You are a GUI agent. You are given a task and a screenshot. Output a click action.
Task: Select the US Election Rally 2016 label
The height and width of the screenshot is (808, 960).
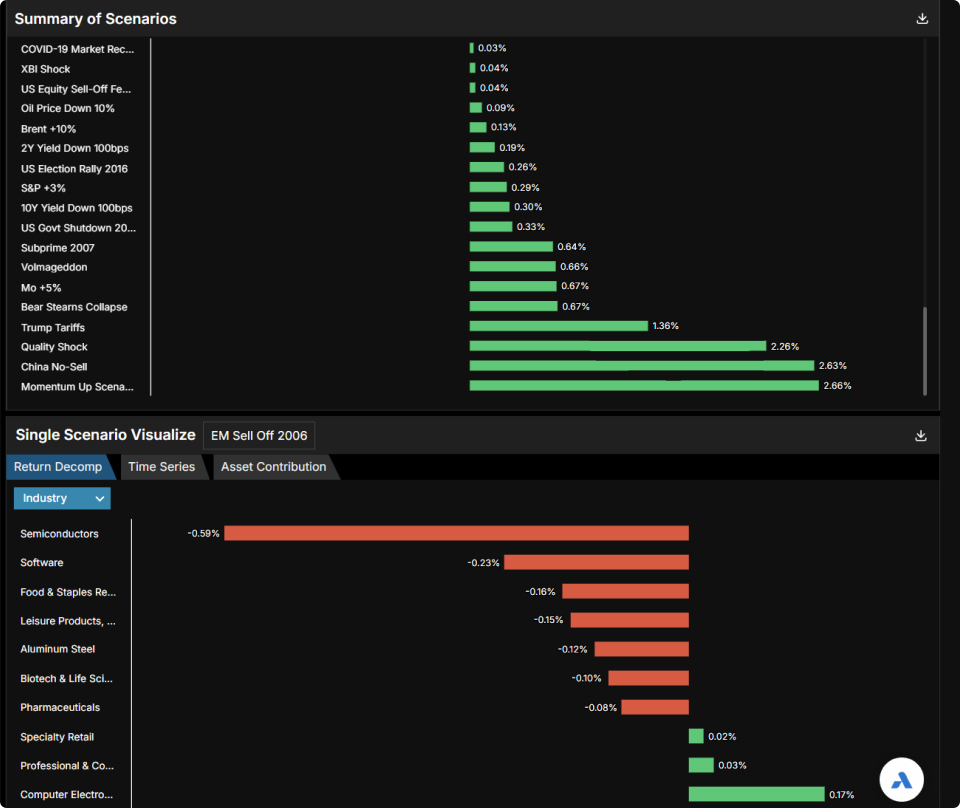point(74,168)
